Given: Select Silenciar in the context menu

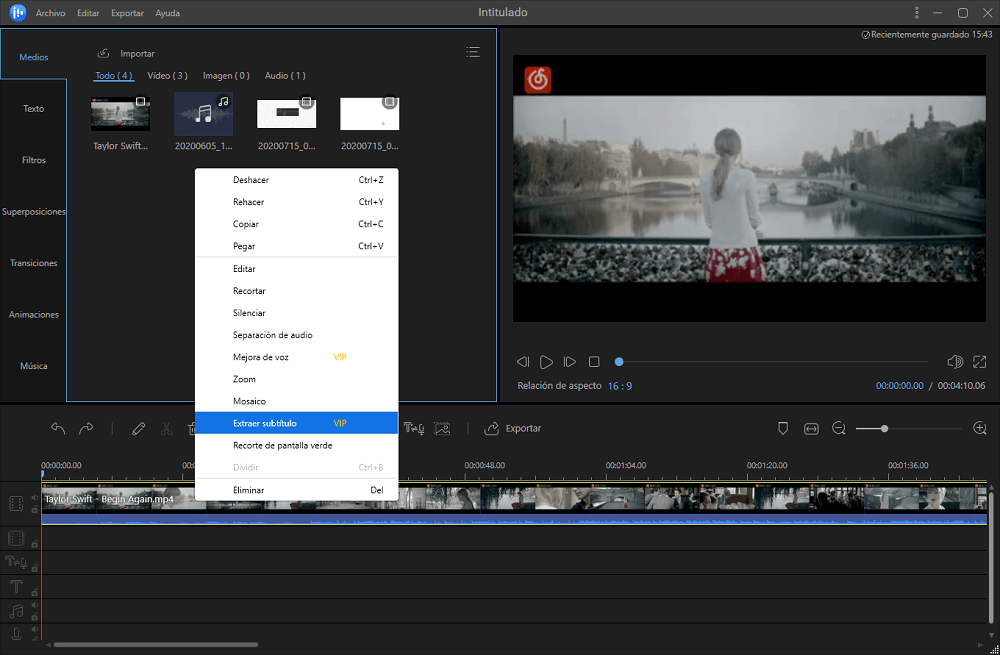Looking at the screenshot, I should [297, 313].
